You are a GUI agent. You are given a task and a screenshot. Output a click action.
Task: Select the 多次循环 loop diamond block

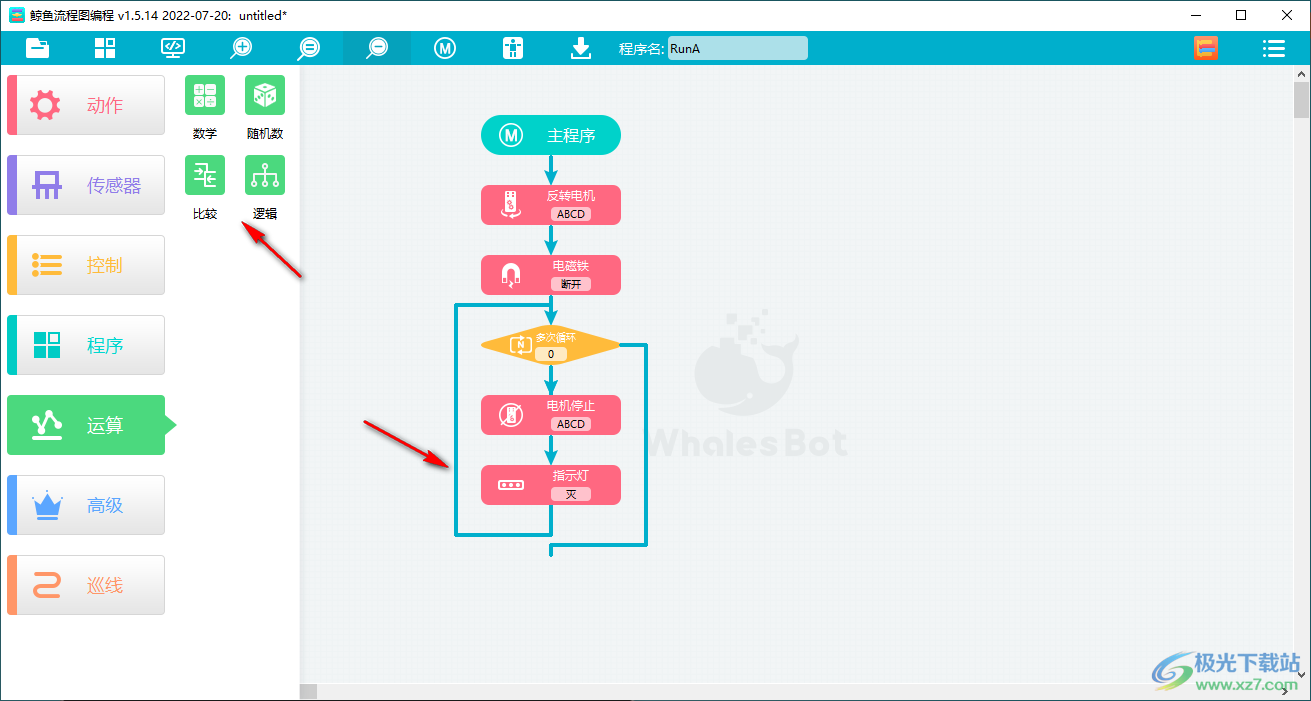pos(550,345)
